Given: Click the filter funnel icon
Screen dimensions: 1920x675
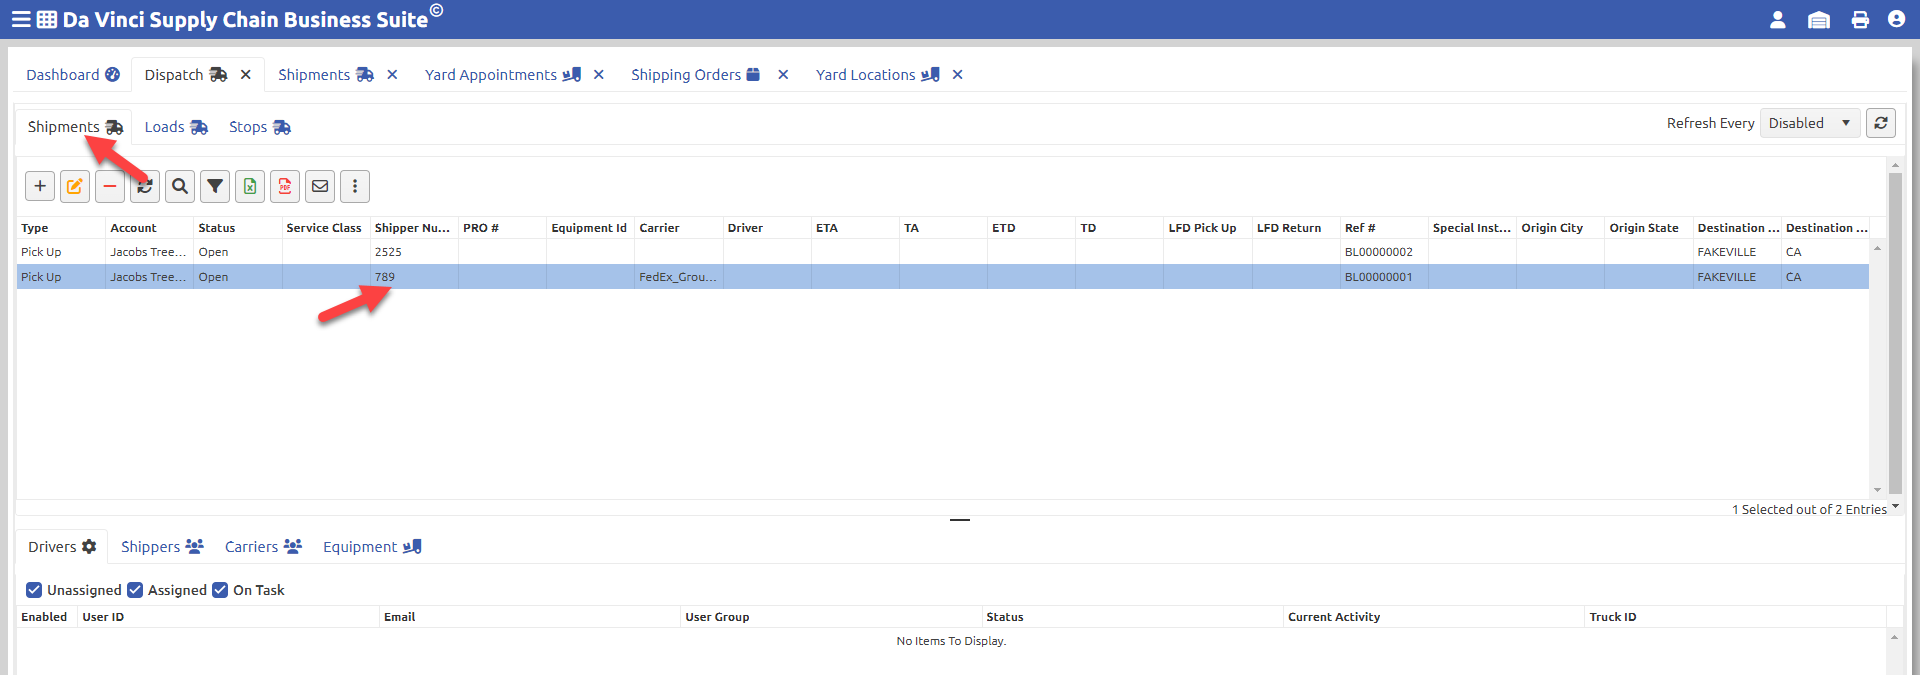Looking at the screenshot, I should [x=215, y=186].
